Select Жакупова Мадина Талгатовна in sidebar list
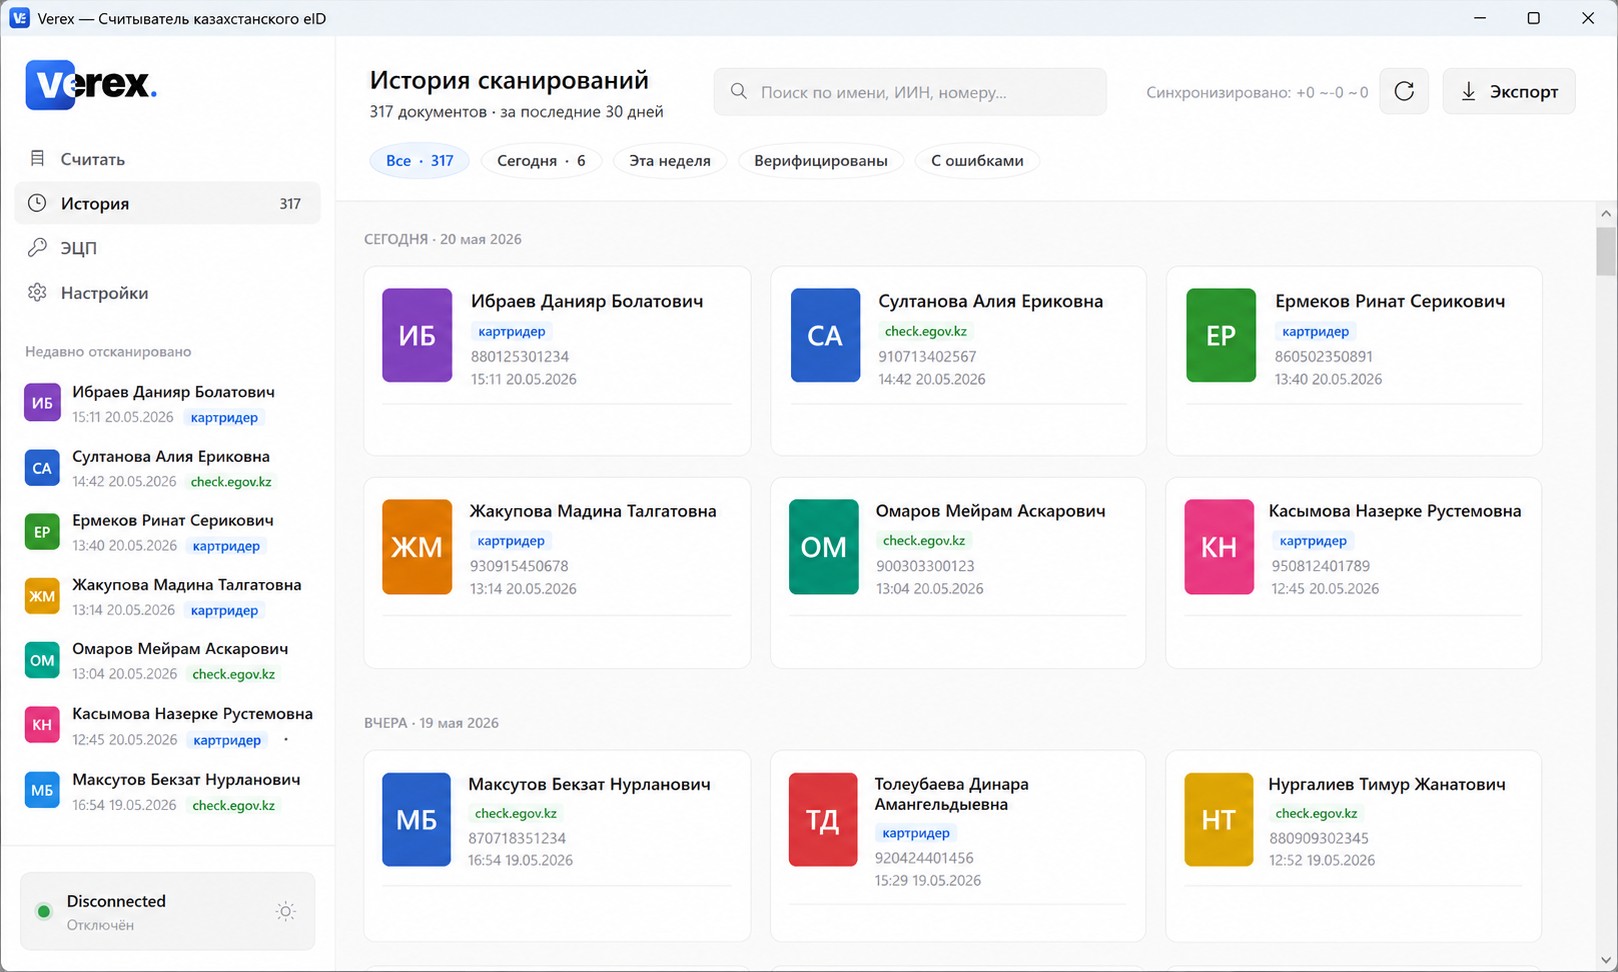 [x=187, y=584]
